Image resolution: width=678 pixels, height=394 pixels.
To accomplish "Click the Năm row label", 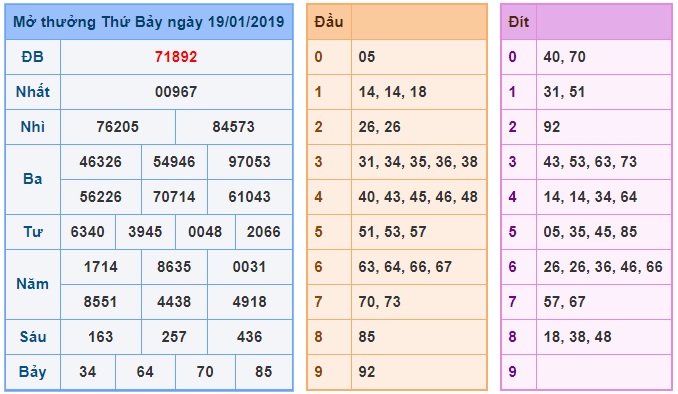I will 33,284.
